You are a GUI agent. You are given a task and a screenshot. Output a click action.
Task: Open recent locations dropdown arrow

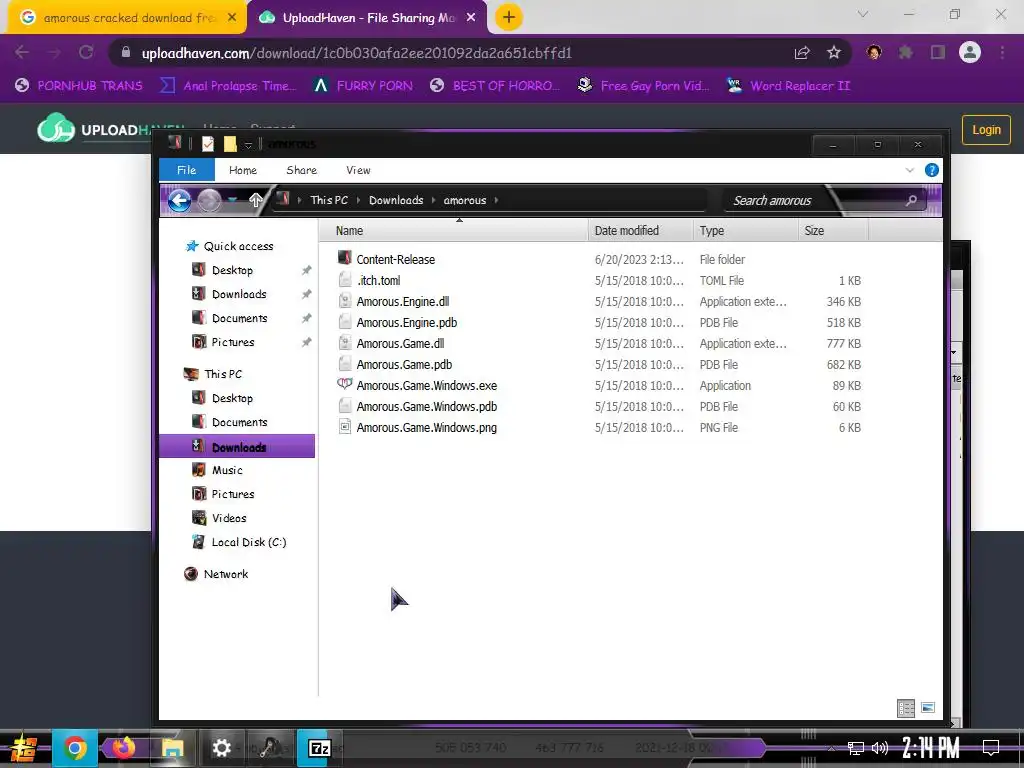point(232,200)
